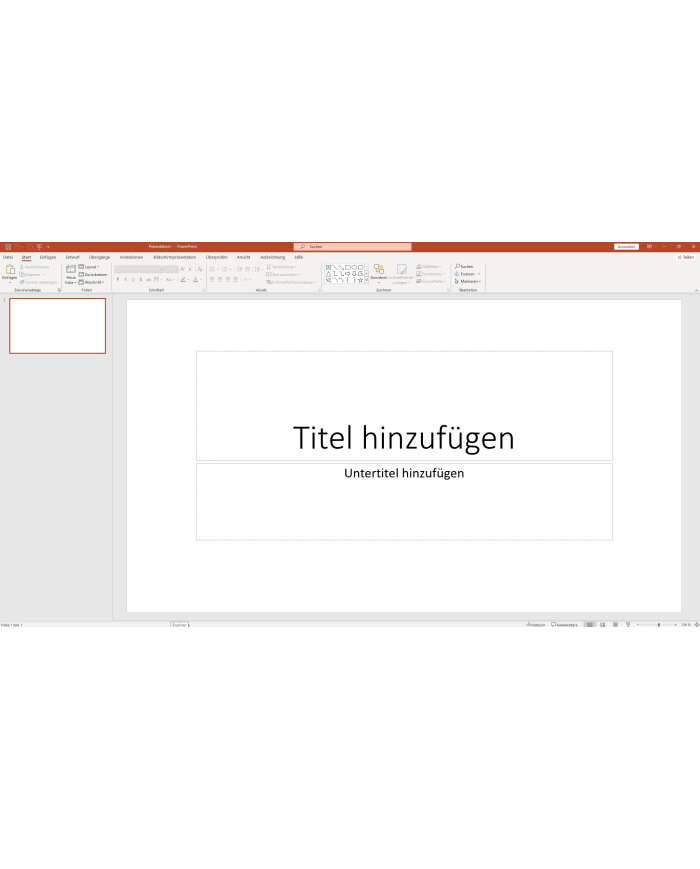
Task: Open the Layout dropdown
Action: [89, 267]
